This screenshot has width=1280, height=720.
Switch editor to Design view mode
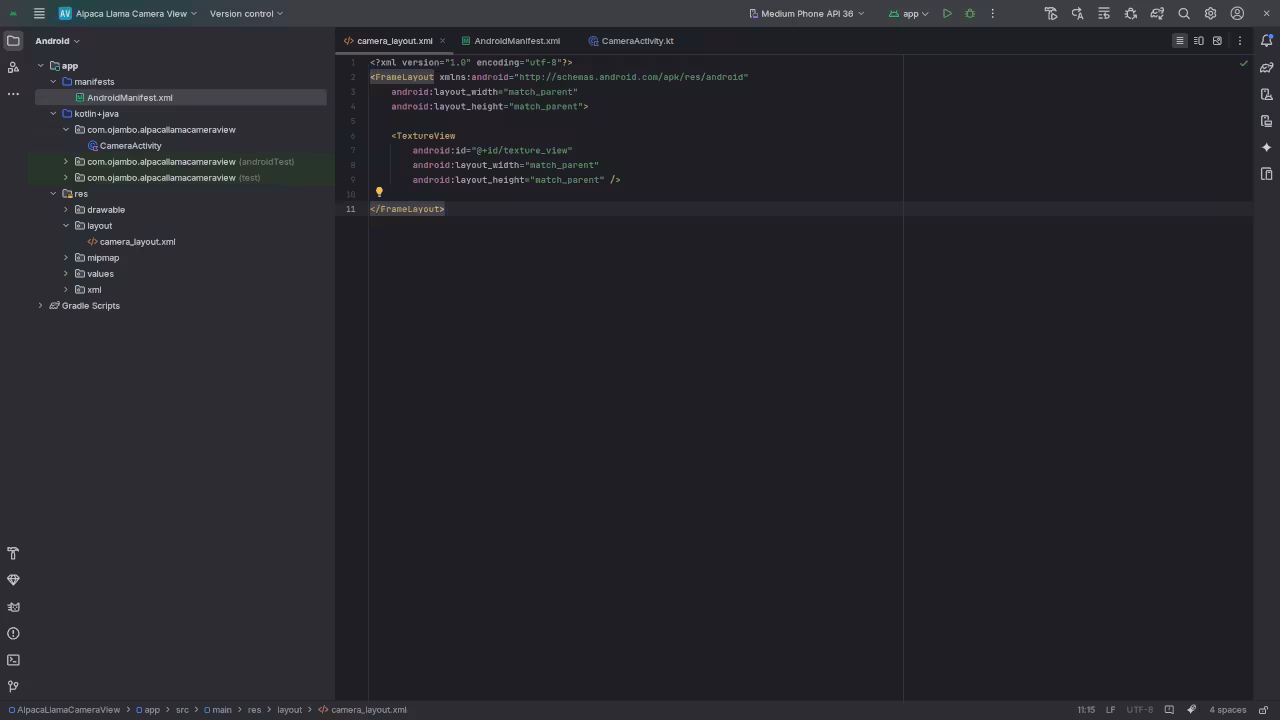(x=1217, y=41)
